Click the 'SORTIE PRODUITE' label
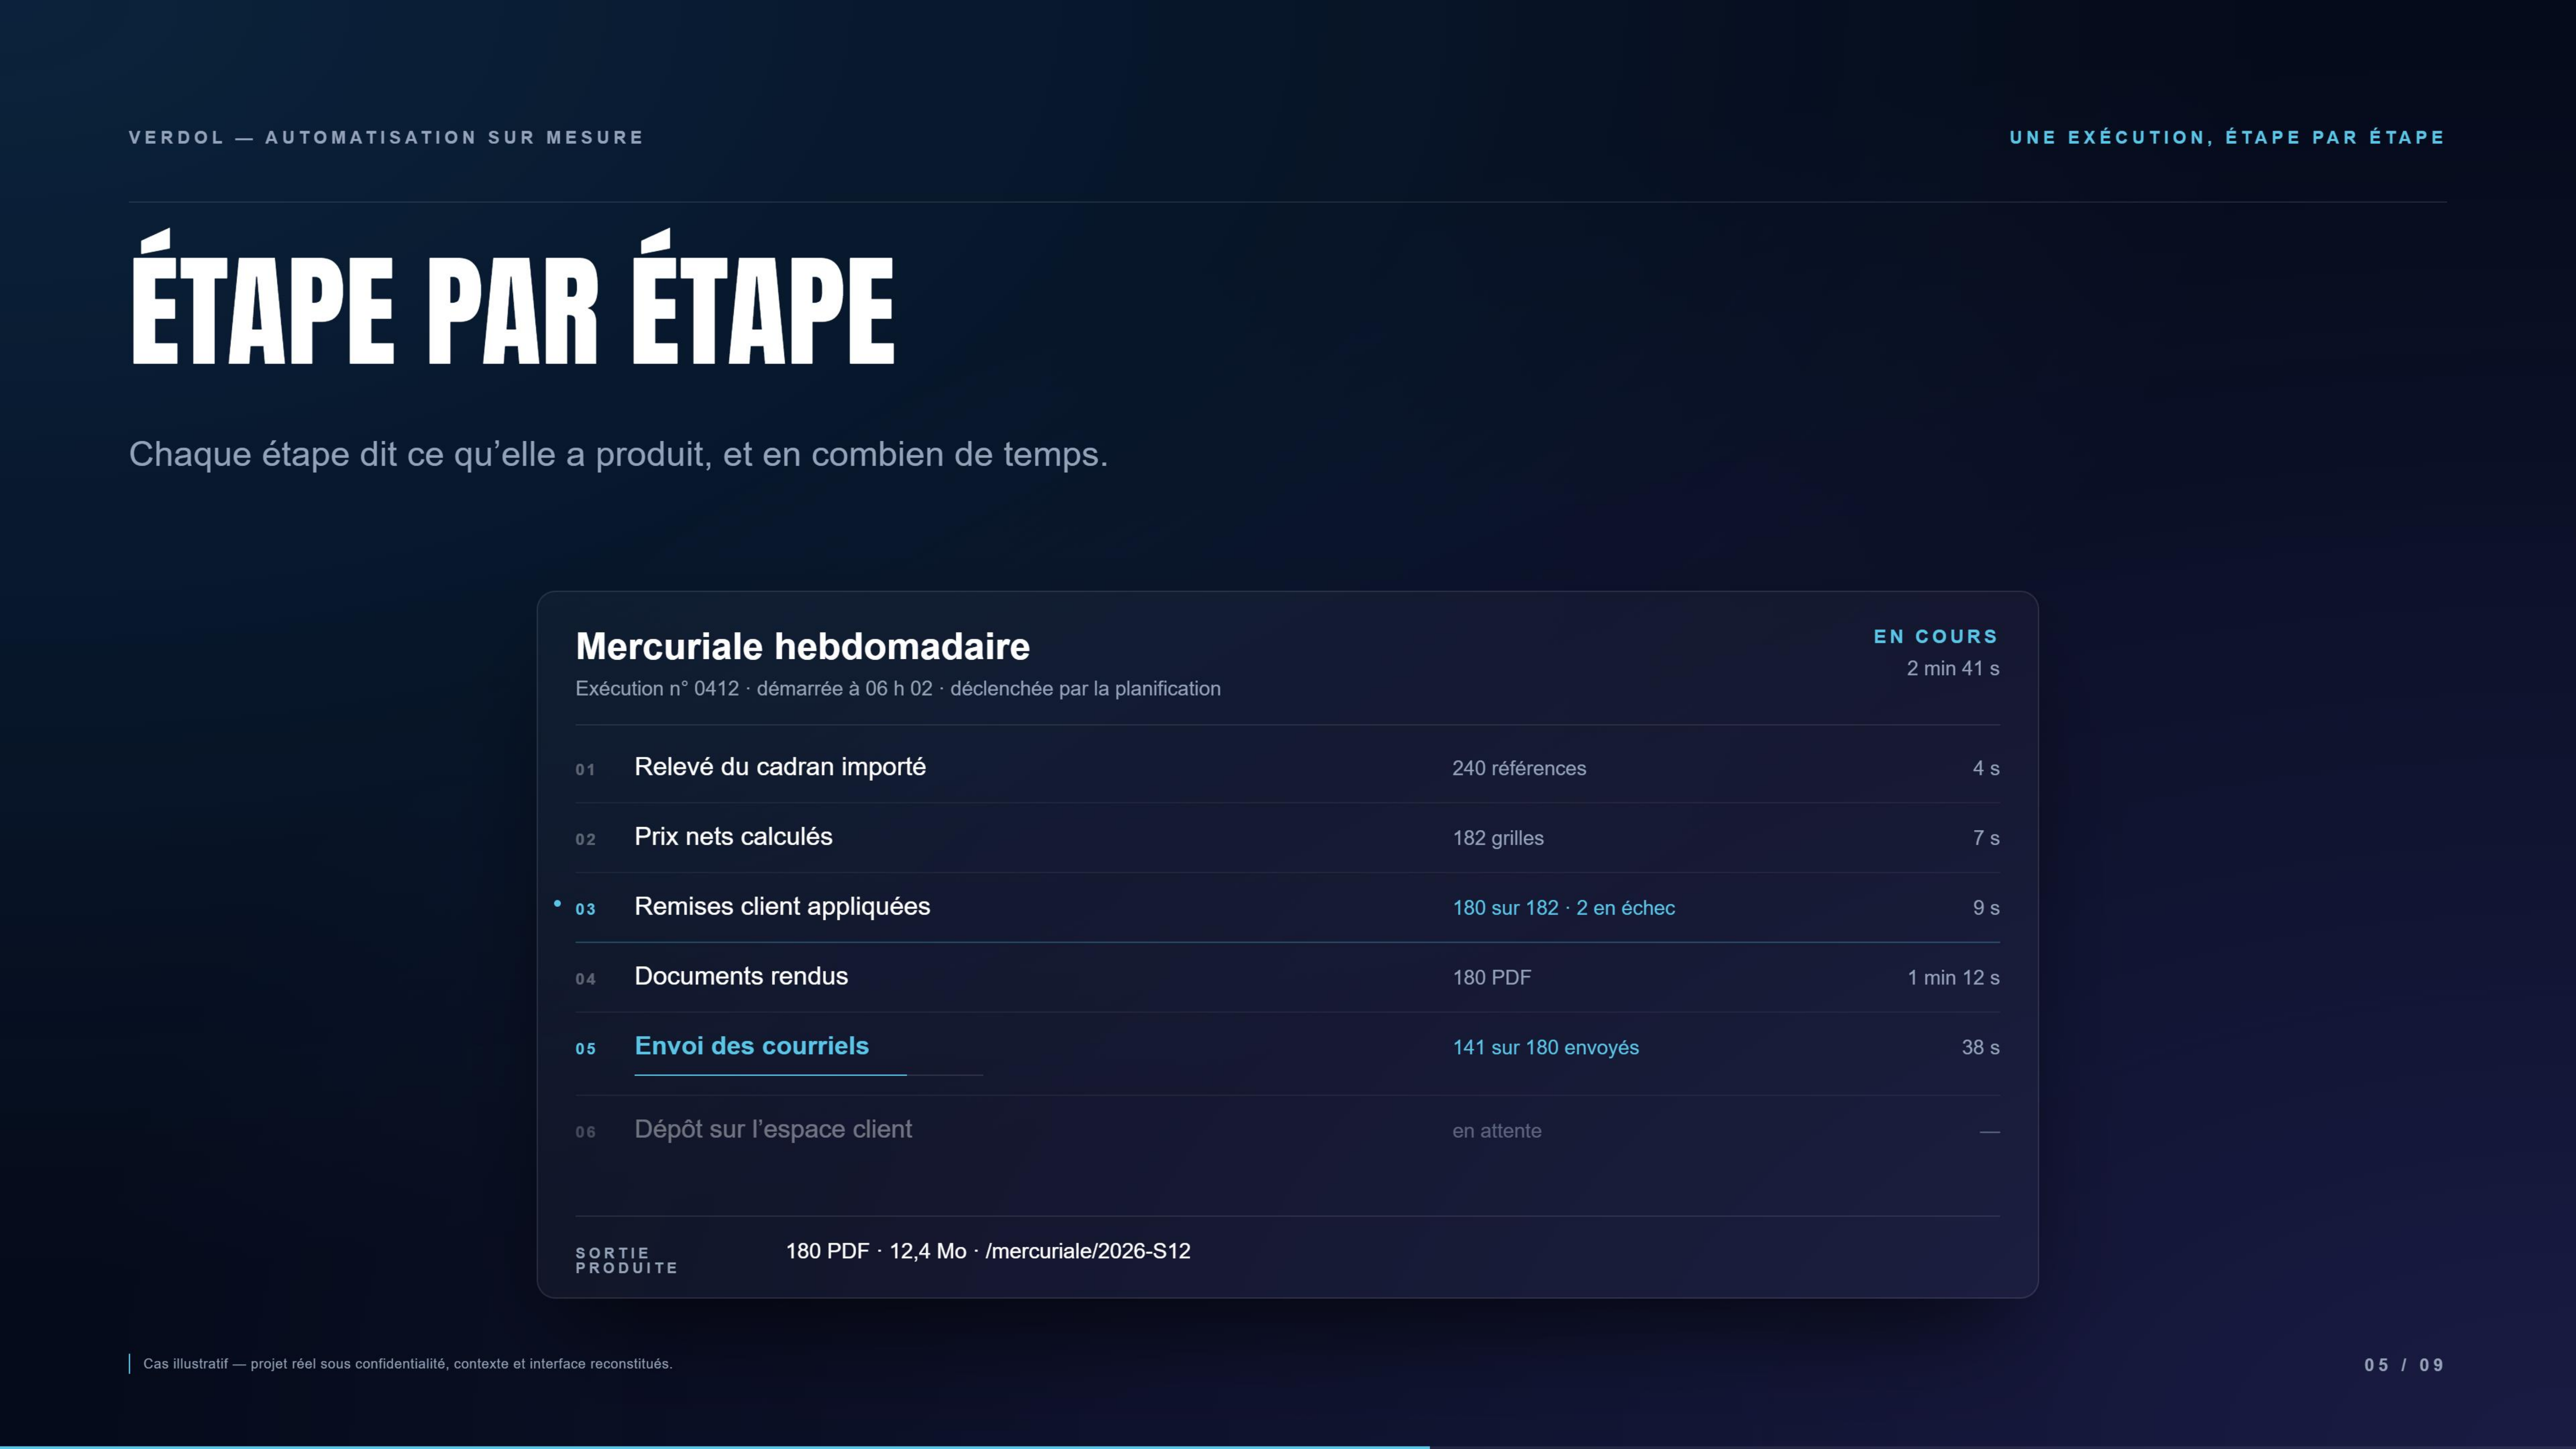 click(627, 1260)
